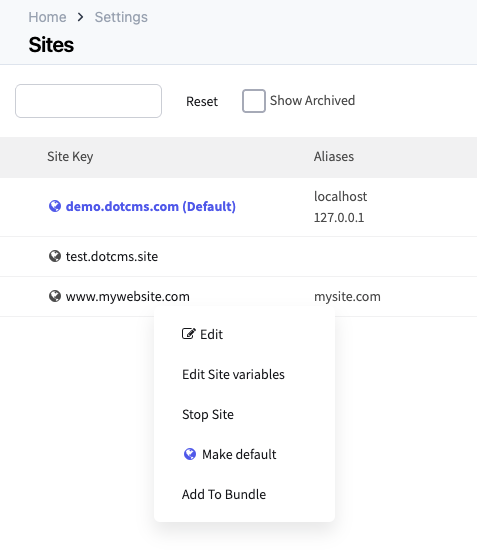477x559 pixels.
Task: Click the Sites page heading
Action: [x=51, y=45]
